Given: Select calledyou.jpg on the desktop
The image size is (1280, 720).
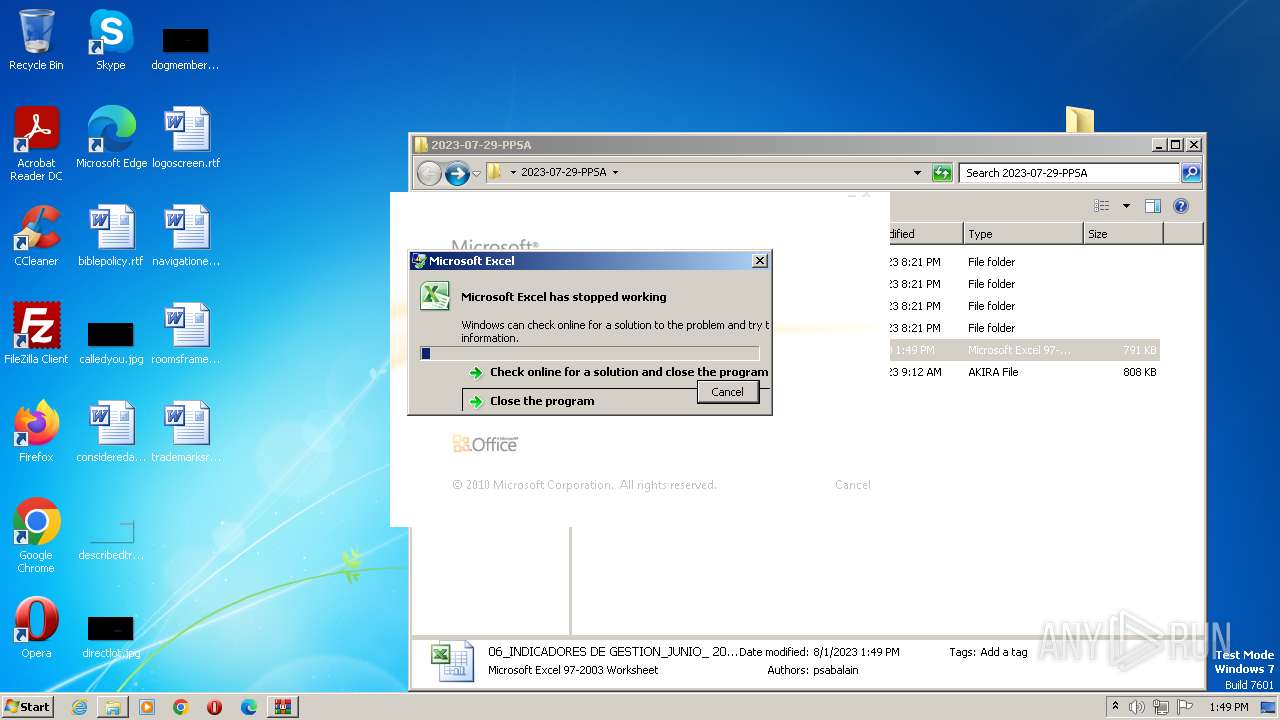Looking at the screenshot, I should [111, 342].
